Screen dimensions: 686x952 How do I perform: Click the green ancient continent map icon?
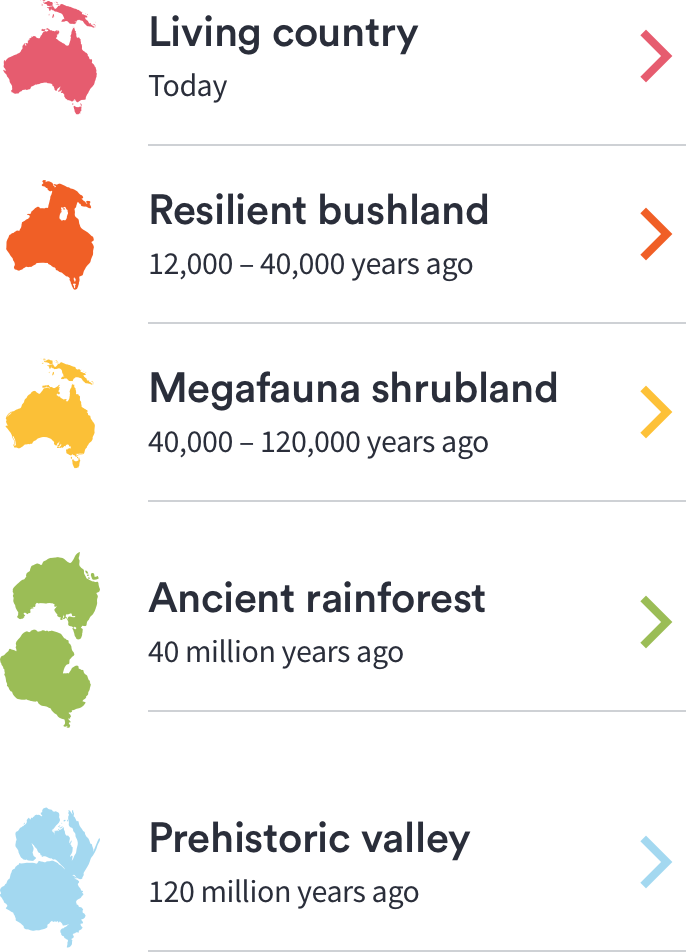click(50, 640)
